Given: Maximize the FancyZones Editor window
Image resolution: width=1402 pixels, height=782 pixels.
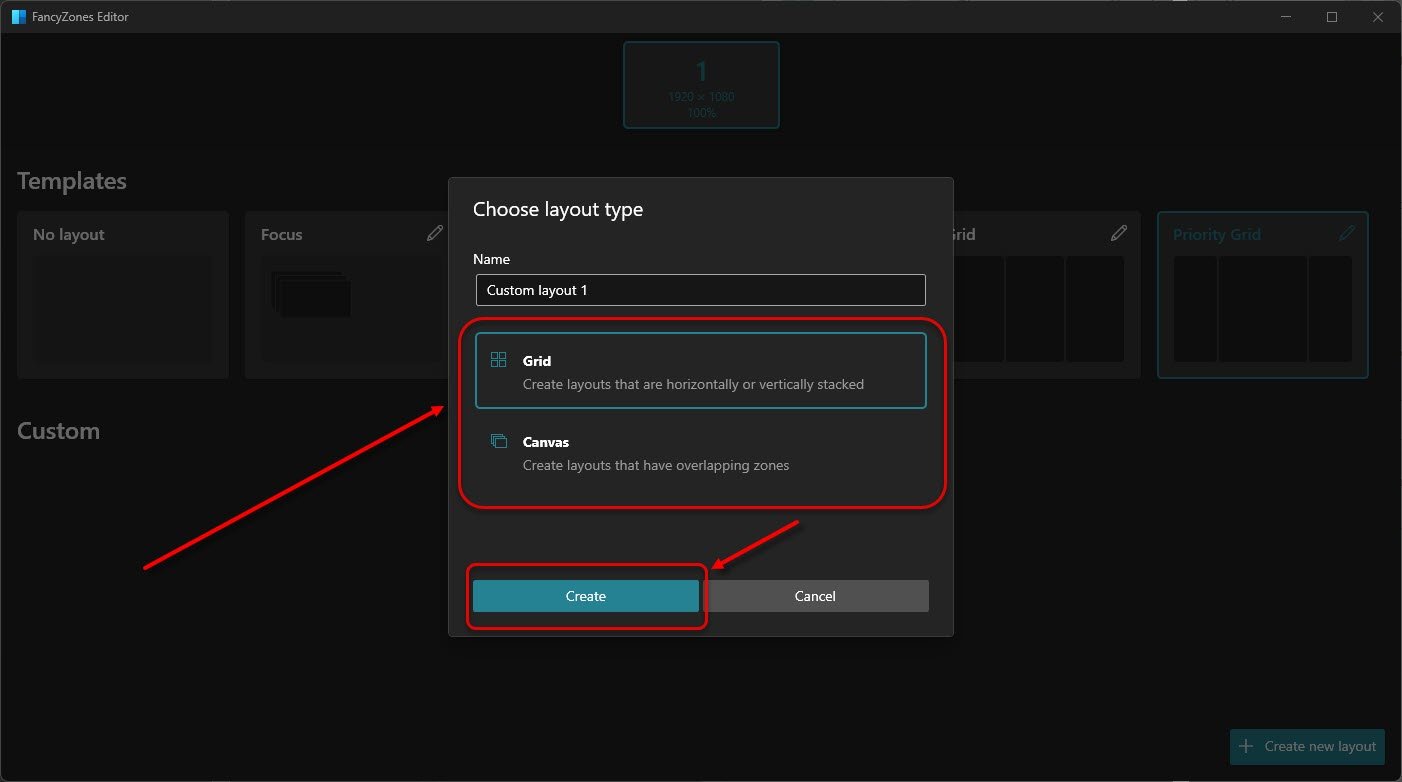Looking at the screenshot, I should click(1332, 17).
